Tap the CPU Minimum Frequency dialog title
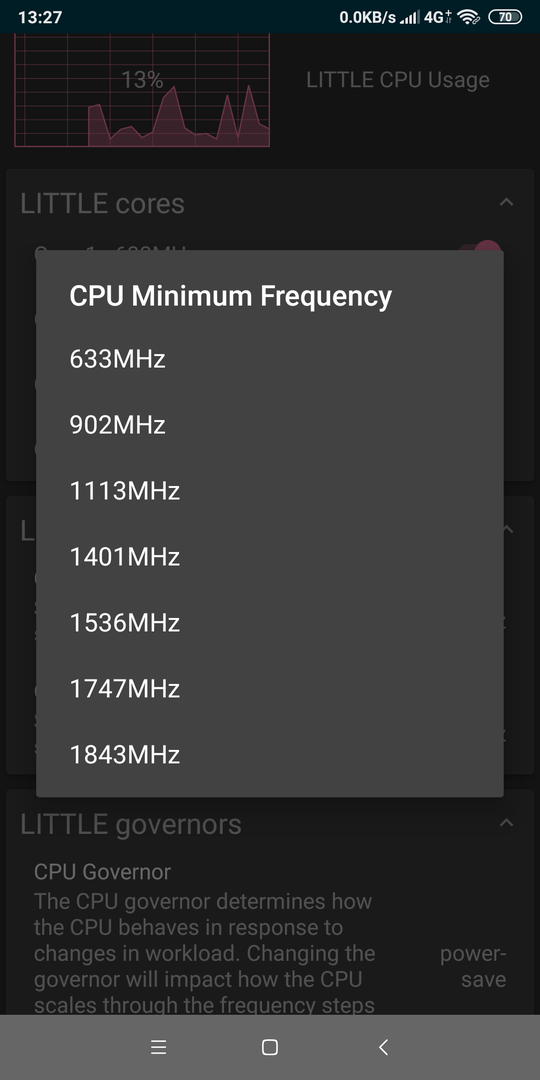Image resolution: width=540 pixels, height=1080 pixels. (231, 296)
